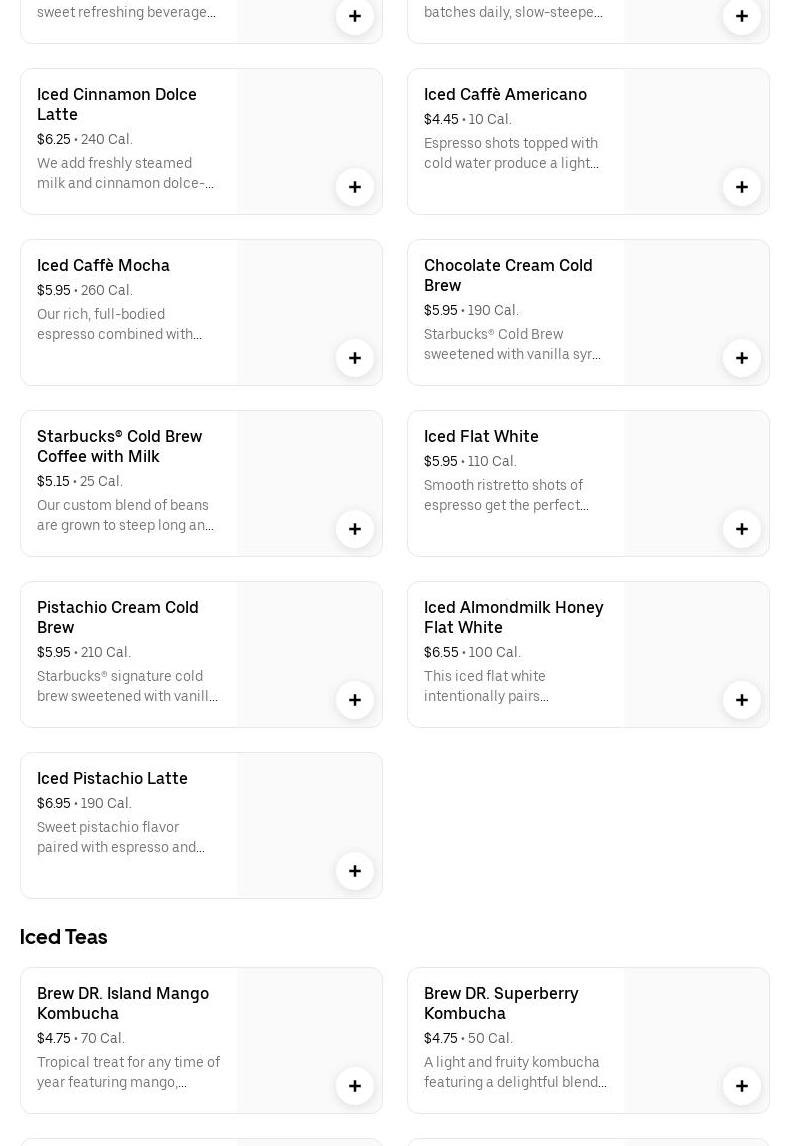Add Island Mango Kombucha to cart
This screenshot has width=804, height=1146.
pyautogui.click(x=355, y=1086)
